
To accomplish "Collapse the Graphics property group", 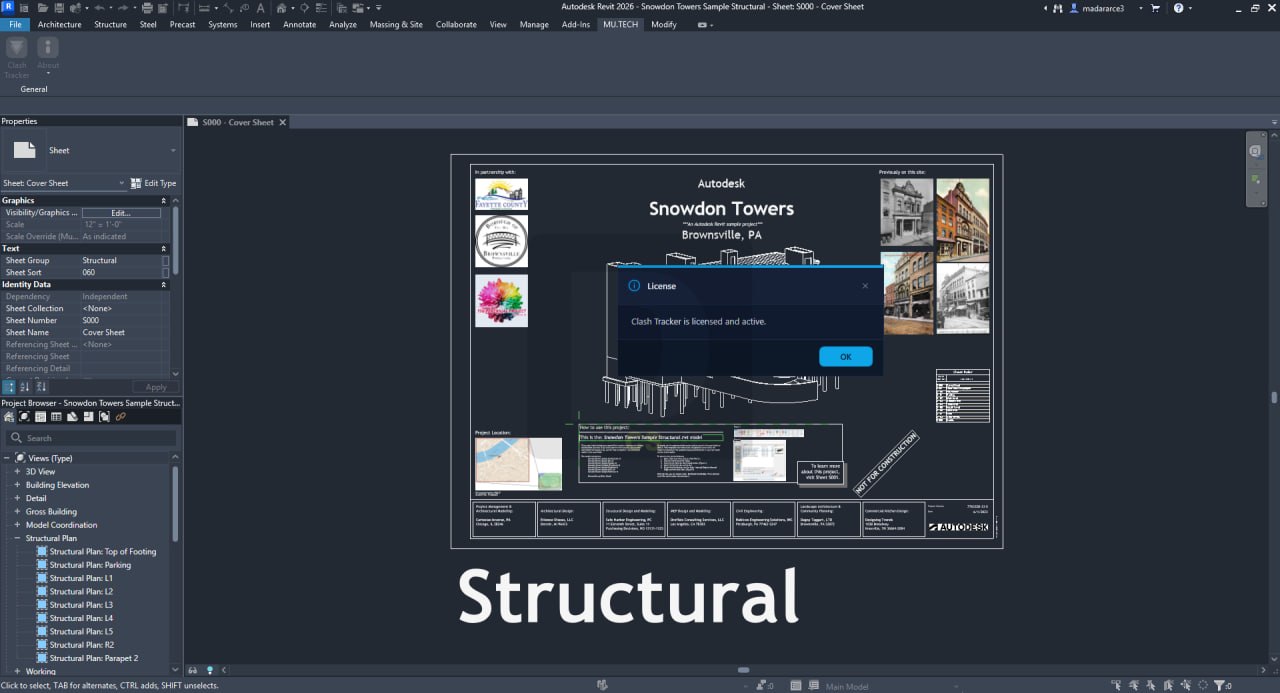I will pyautogui.click(x=164, y=200).
